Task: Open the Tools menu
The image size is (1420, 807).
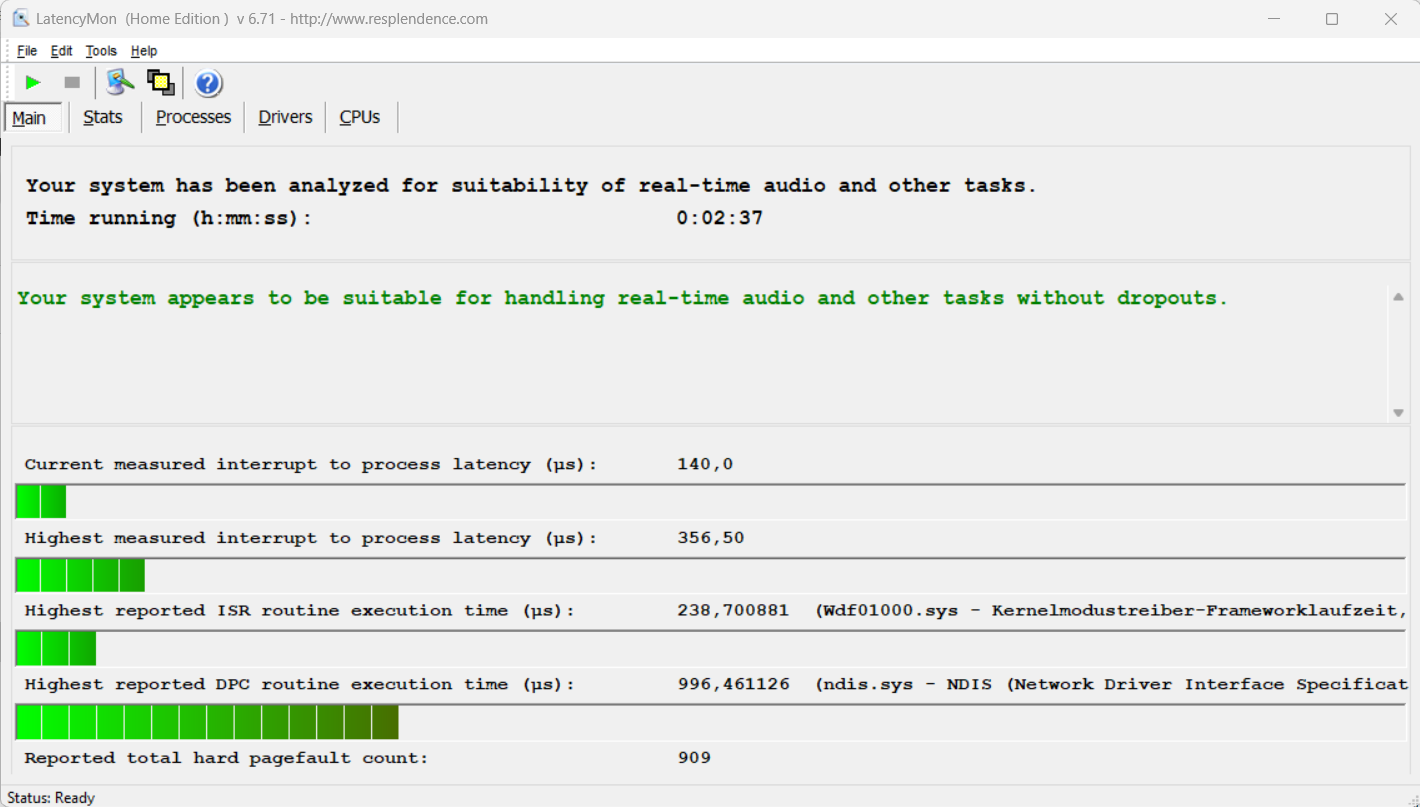Action: click(101, 51)
